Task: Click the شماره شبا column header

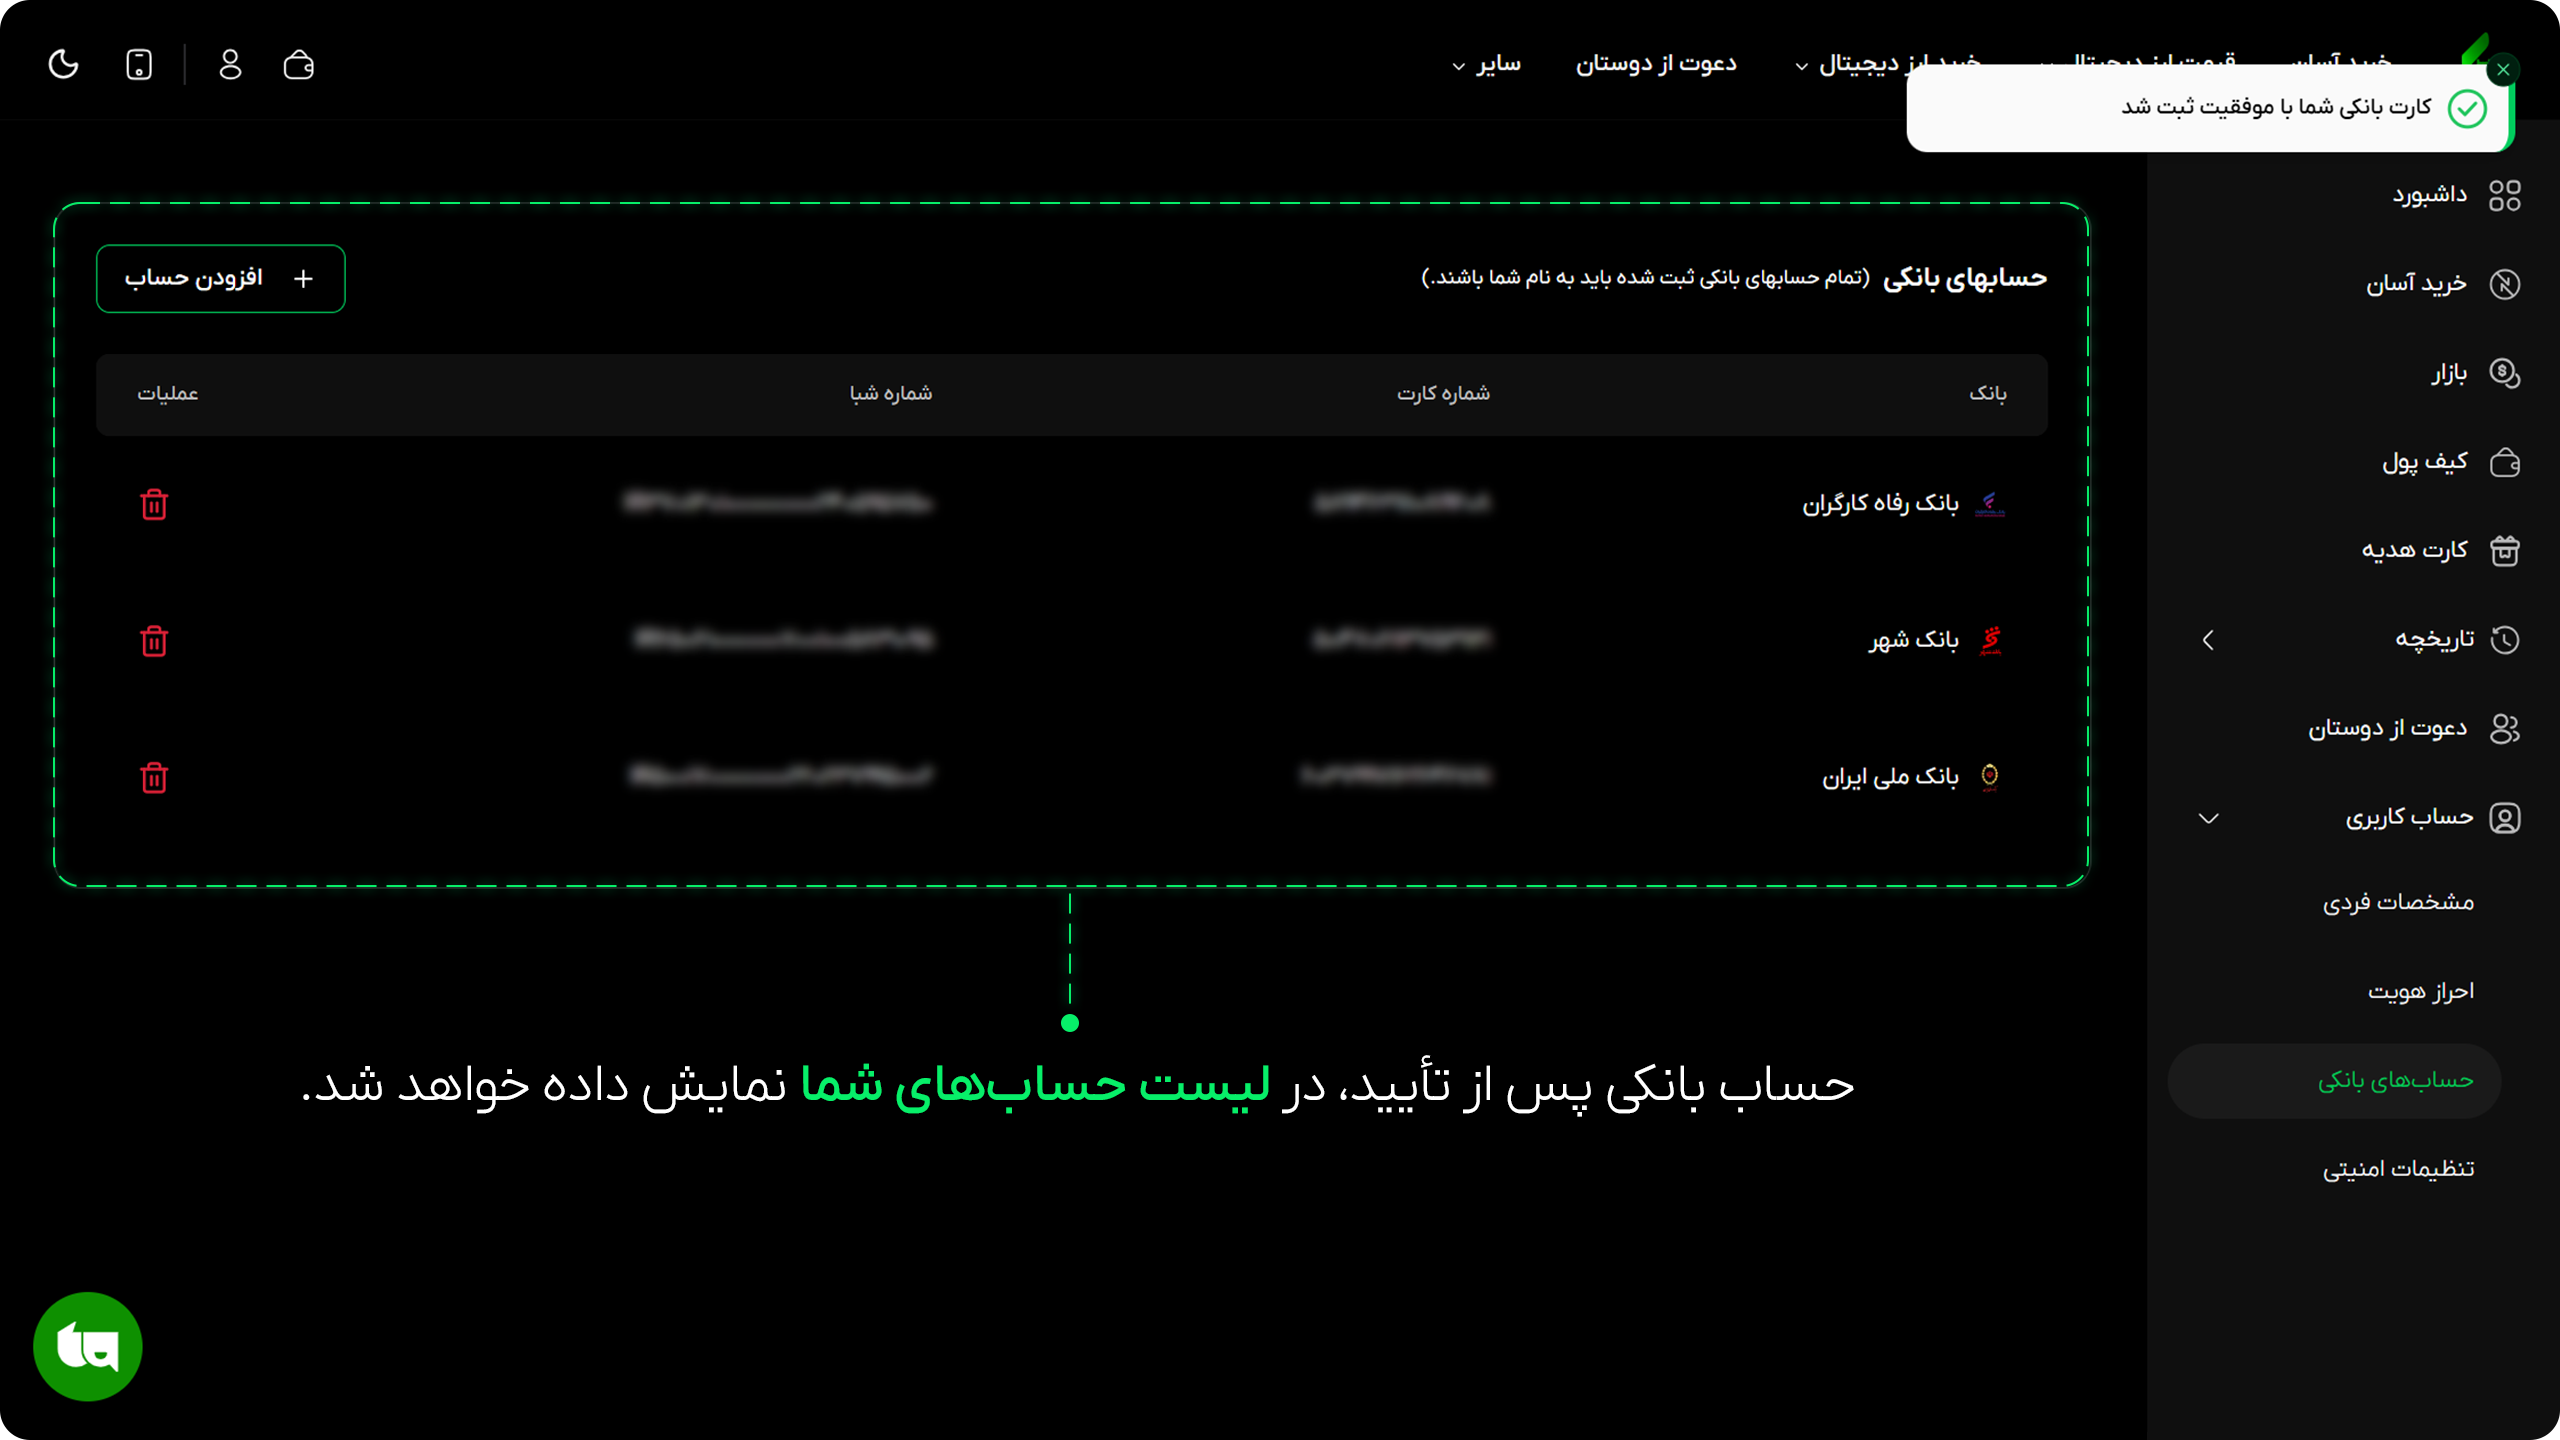Action: [891, 394]
